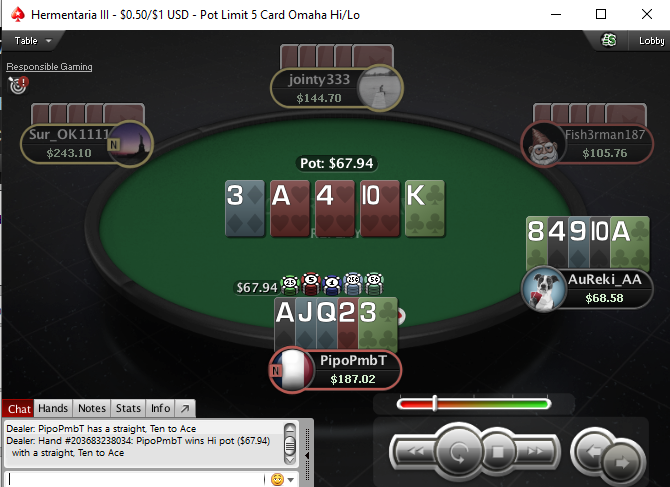The width and height of the screenshot is (670, 487).
Task: Open the emoji picker in chat
Action: point(277,479)
